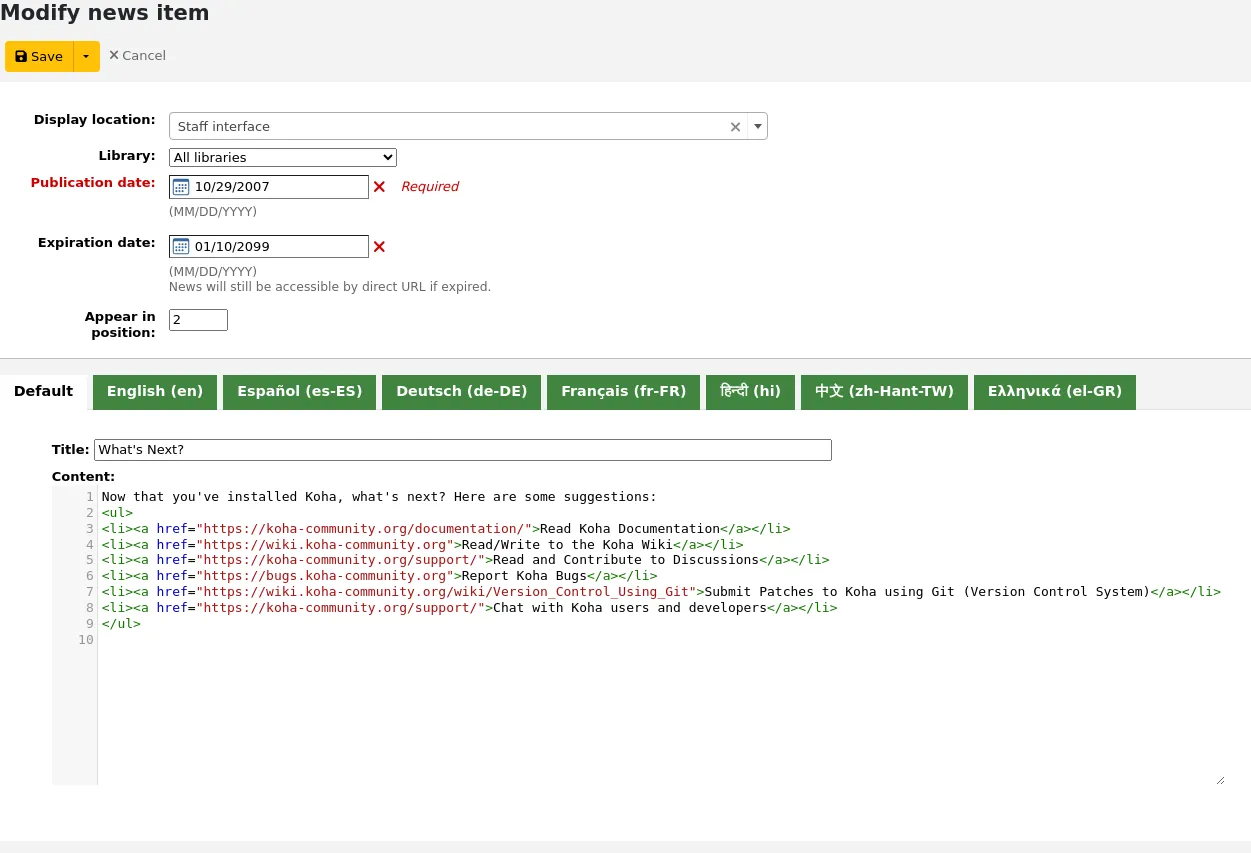Viewport: 1251px width, 853px height.
Task: Switch to the English (en) tab
Action: (x=155, y=392)
